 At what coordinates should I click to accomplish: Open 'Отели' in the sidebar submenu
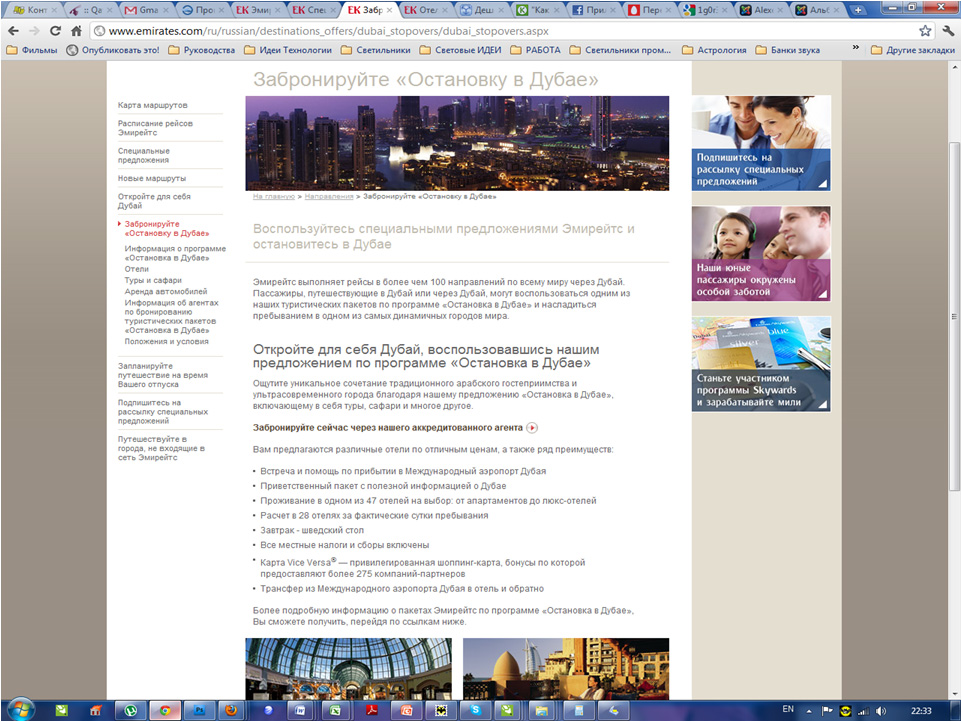click(137, 269)
